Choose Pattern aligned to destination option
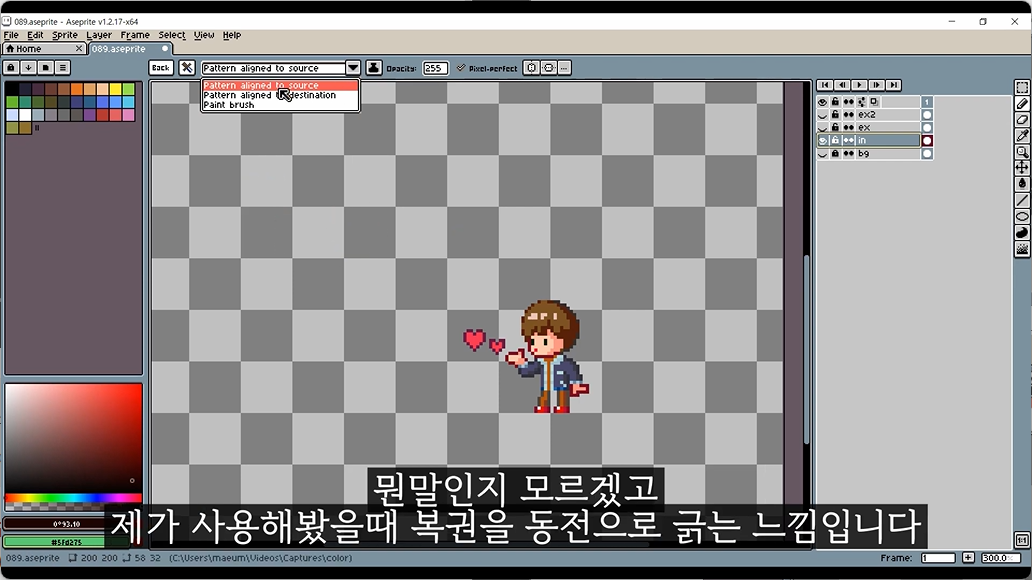The width and height of the screenshot is (1032, 580). (280, 95)
